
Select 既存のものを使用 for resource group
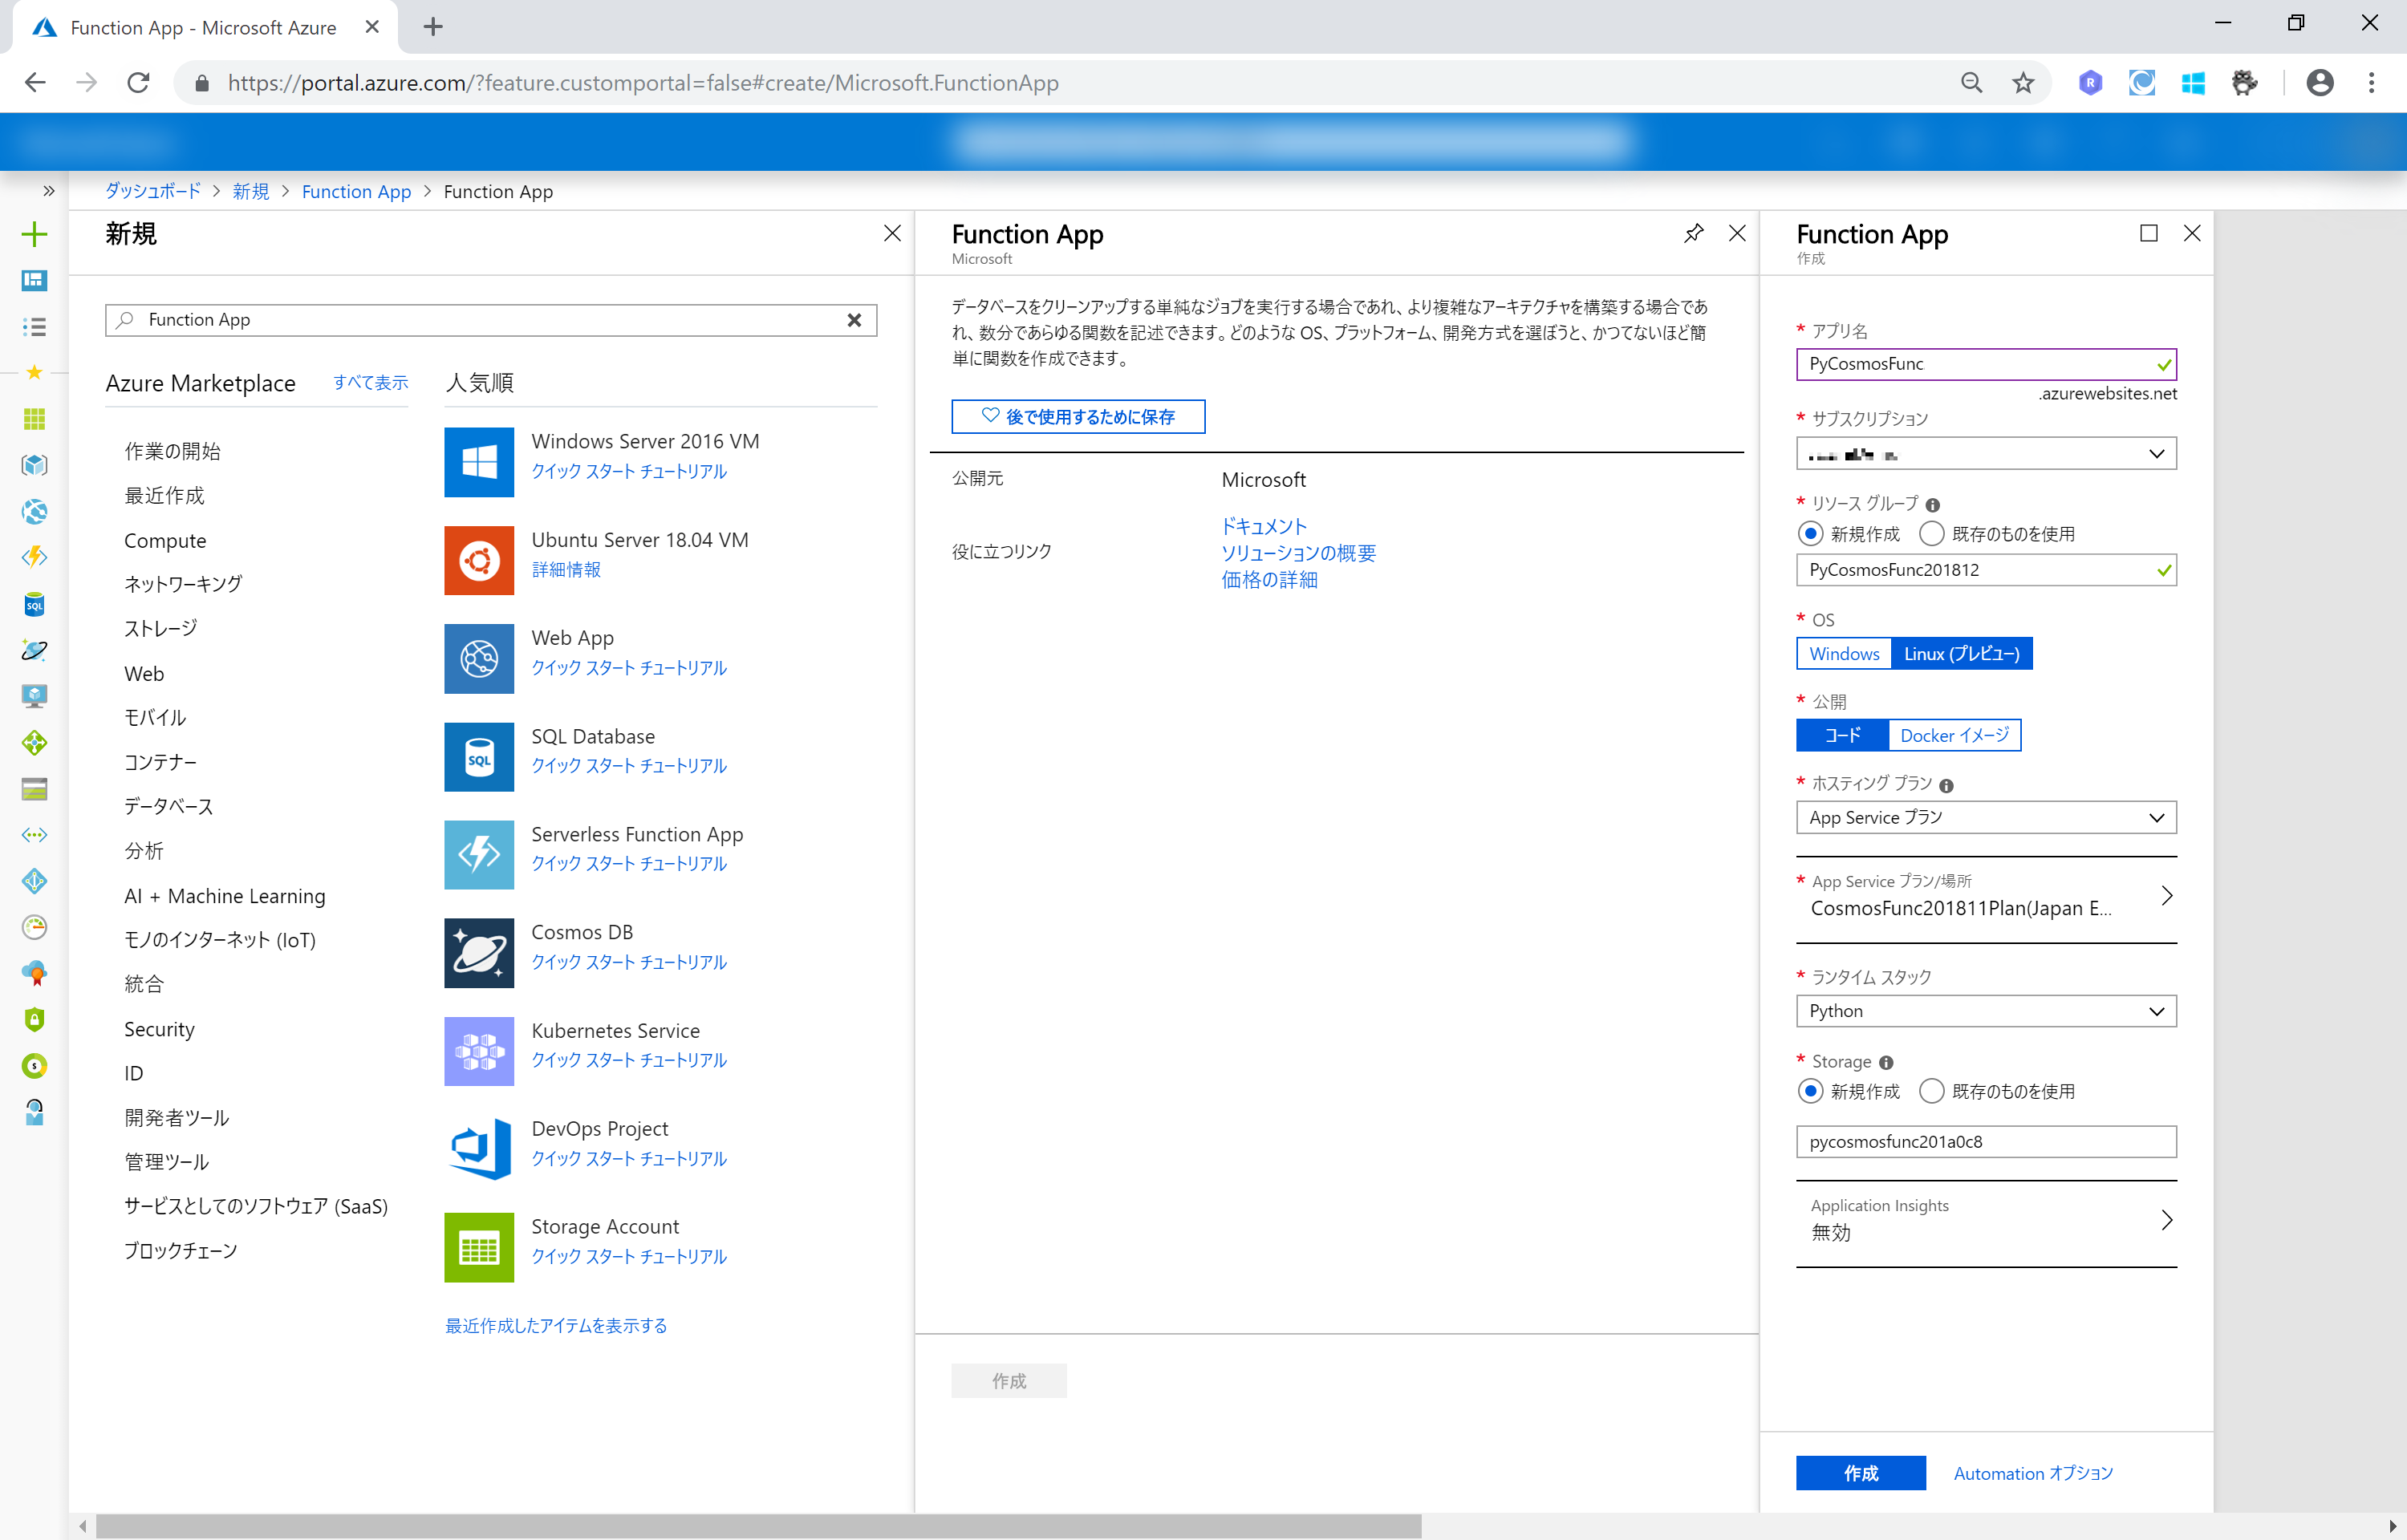tap(1932, 533)
